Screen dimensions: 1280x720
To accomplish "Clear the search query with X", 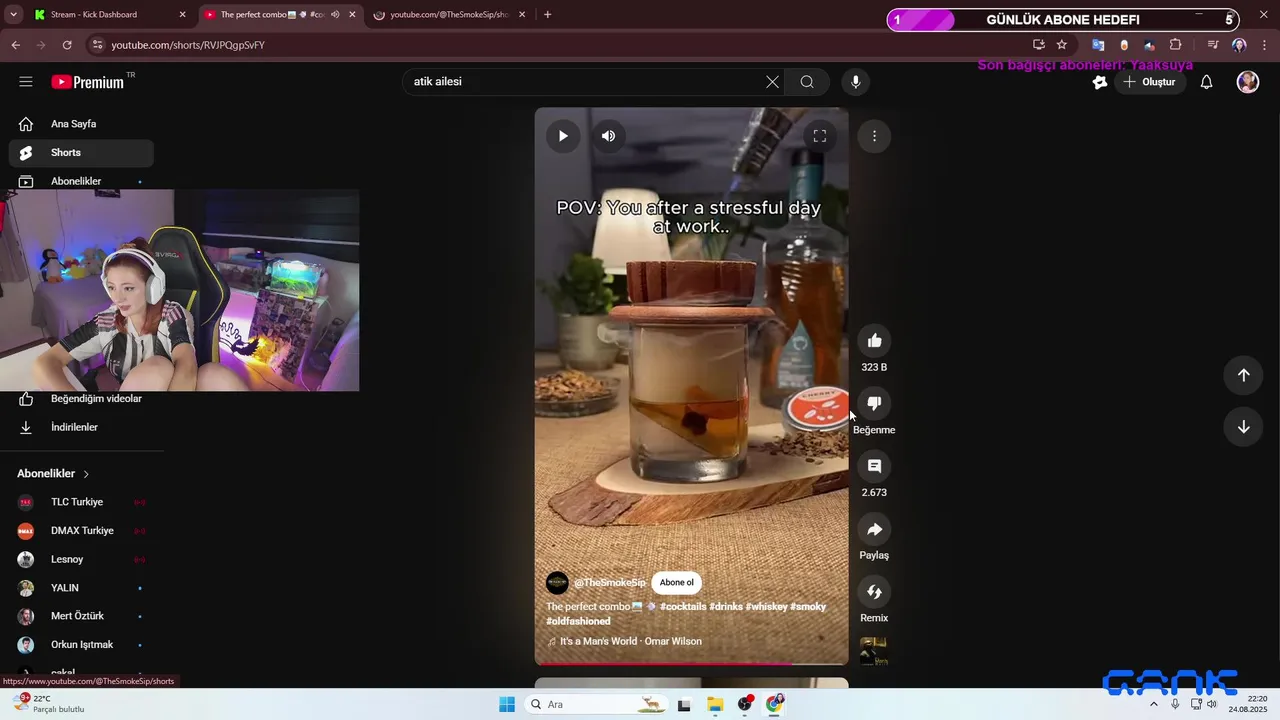I will click(x=772, y=82).
